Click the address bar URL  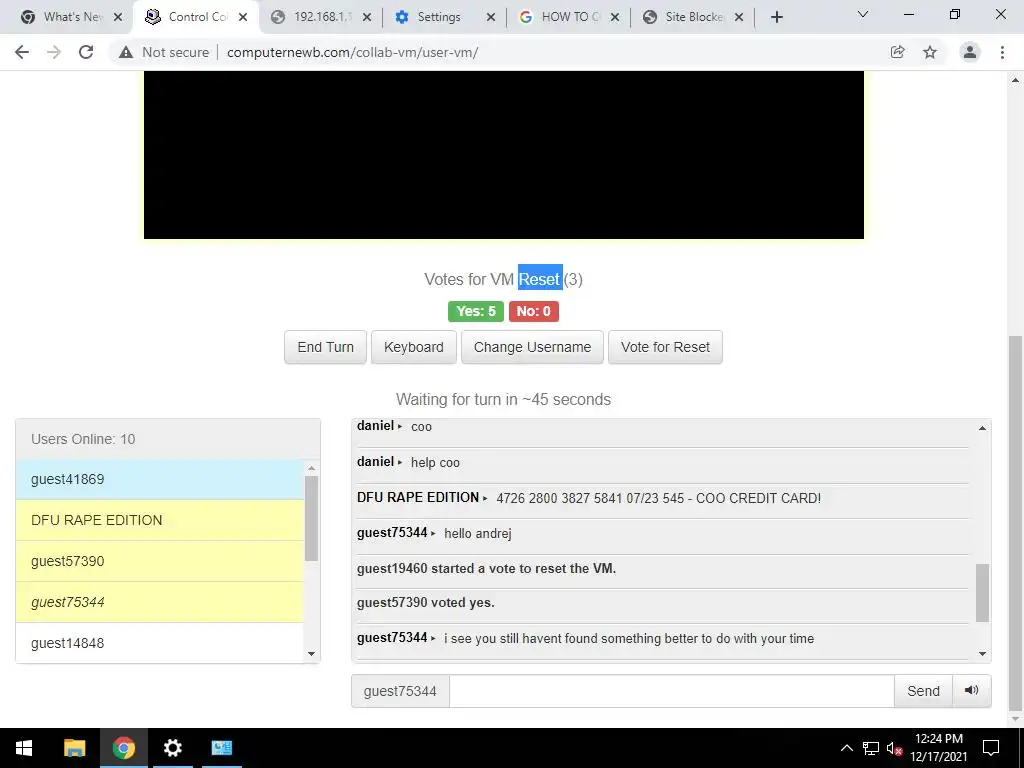coord(353,52)
